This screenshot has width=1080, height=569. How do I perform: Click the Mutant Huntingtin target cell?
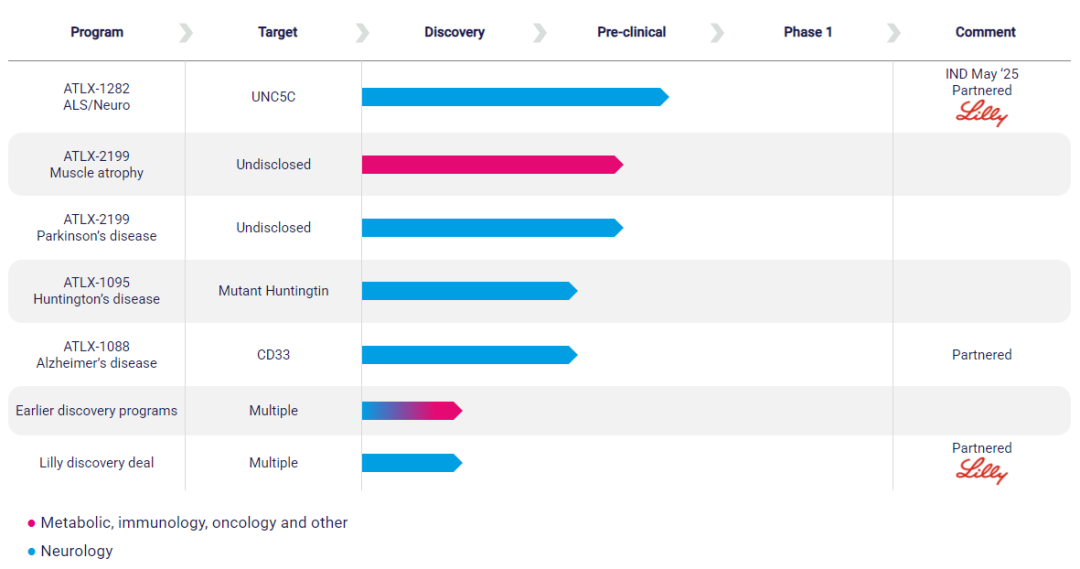click(x=273, y=291)
